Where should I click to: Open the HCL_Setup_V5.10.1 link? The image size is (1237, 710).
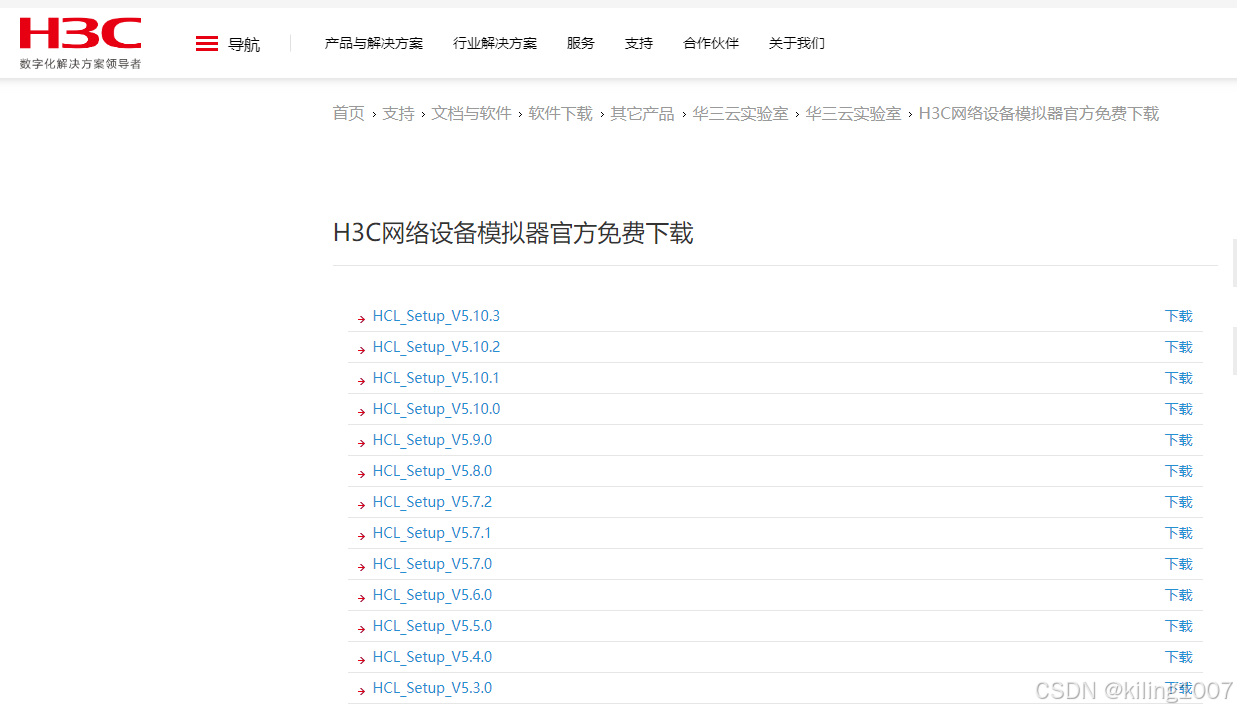click(436, 378)
